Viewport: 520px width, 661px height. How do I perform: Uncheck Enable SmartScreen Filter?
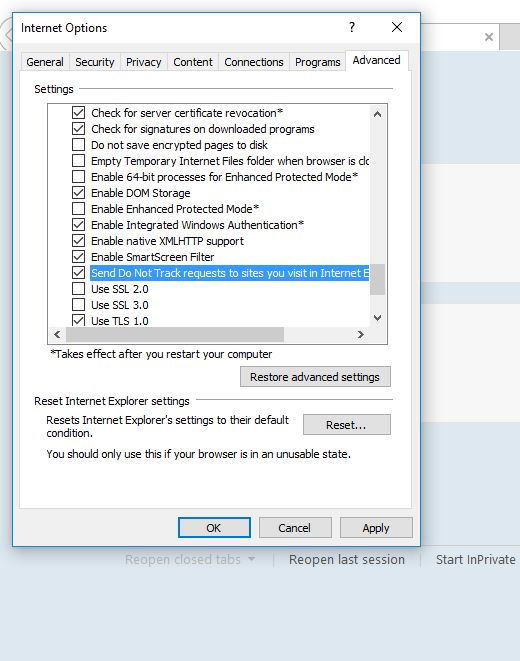pos(78,257)
